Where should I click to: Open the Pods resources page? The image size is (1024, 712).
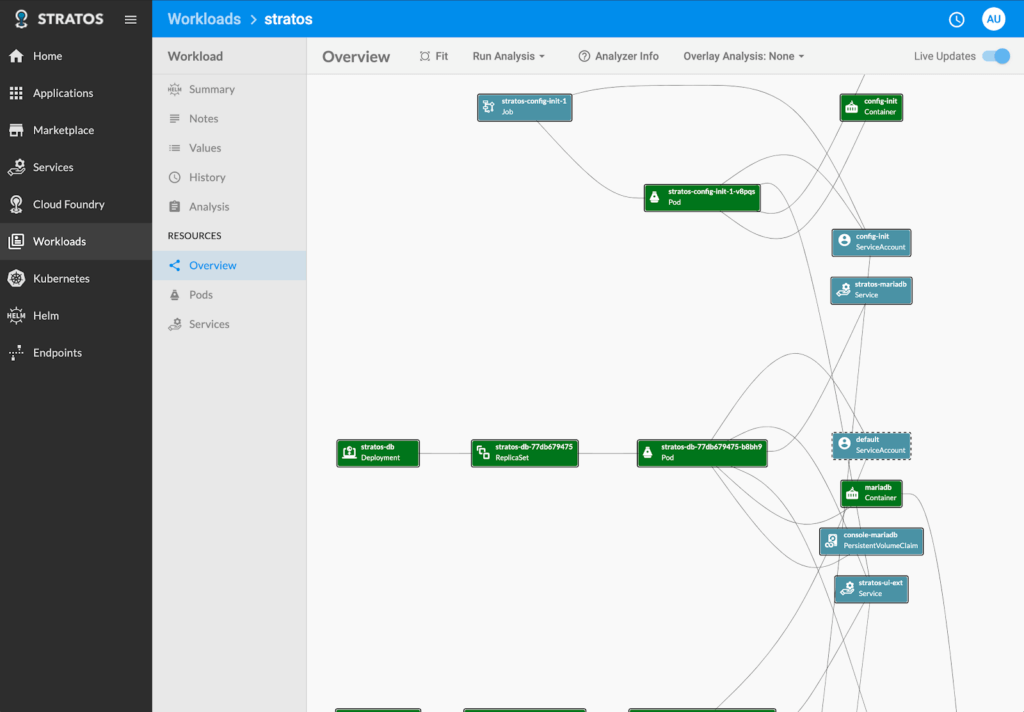[x=229, y=295]
